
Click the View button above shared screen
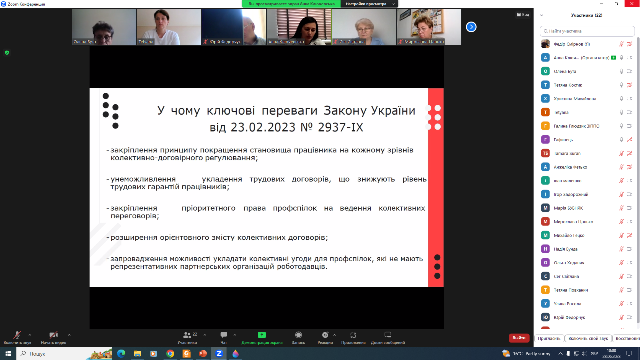pos(523,15)
